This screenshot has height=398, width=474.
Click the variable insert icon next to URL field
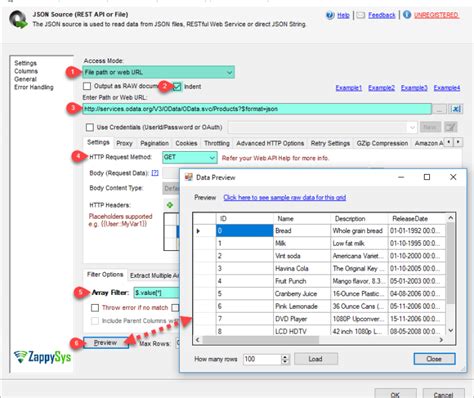[x=456, y=109]
